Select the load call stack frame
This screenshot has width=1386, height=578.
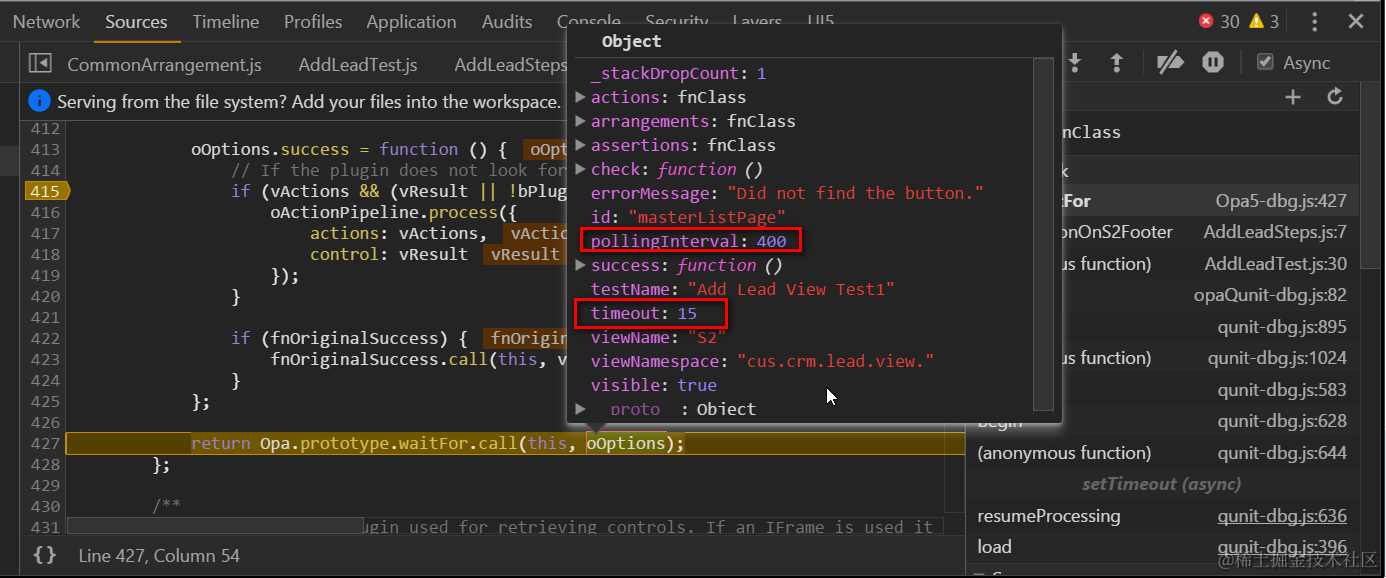pos(994,547)
